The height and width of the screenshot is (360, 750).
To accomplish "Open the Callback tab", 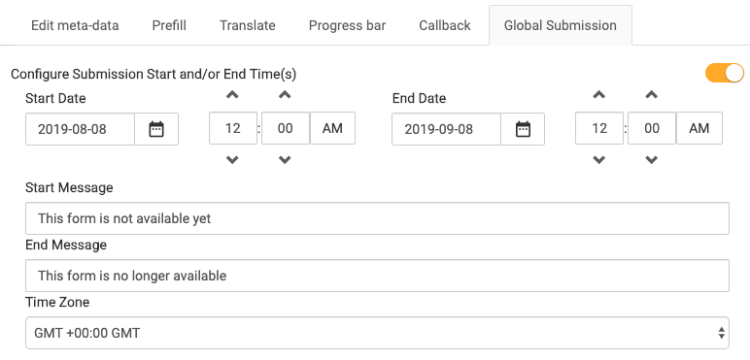I will 445,25.
